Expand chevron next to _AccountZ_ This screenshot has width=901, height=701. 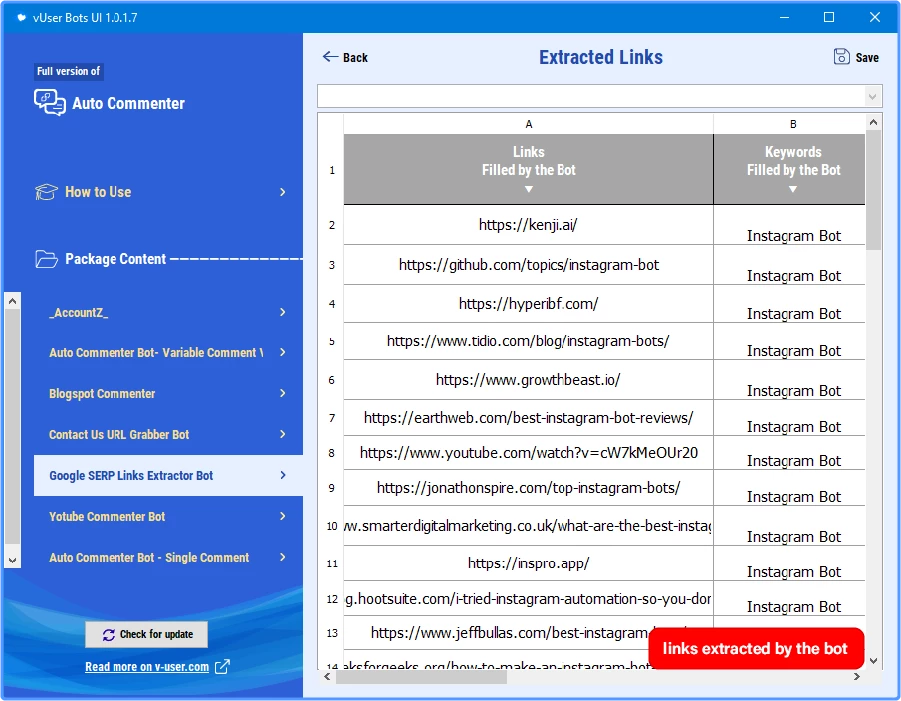282,312
